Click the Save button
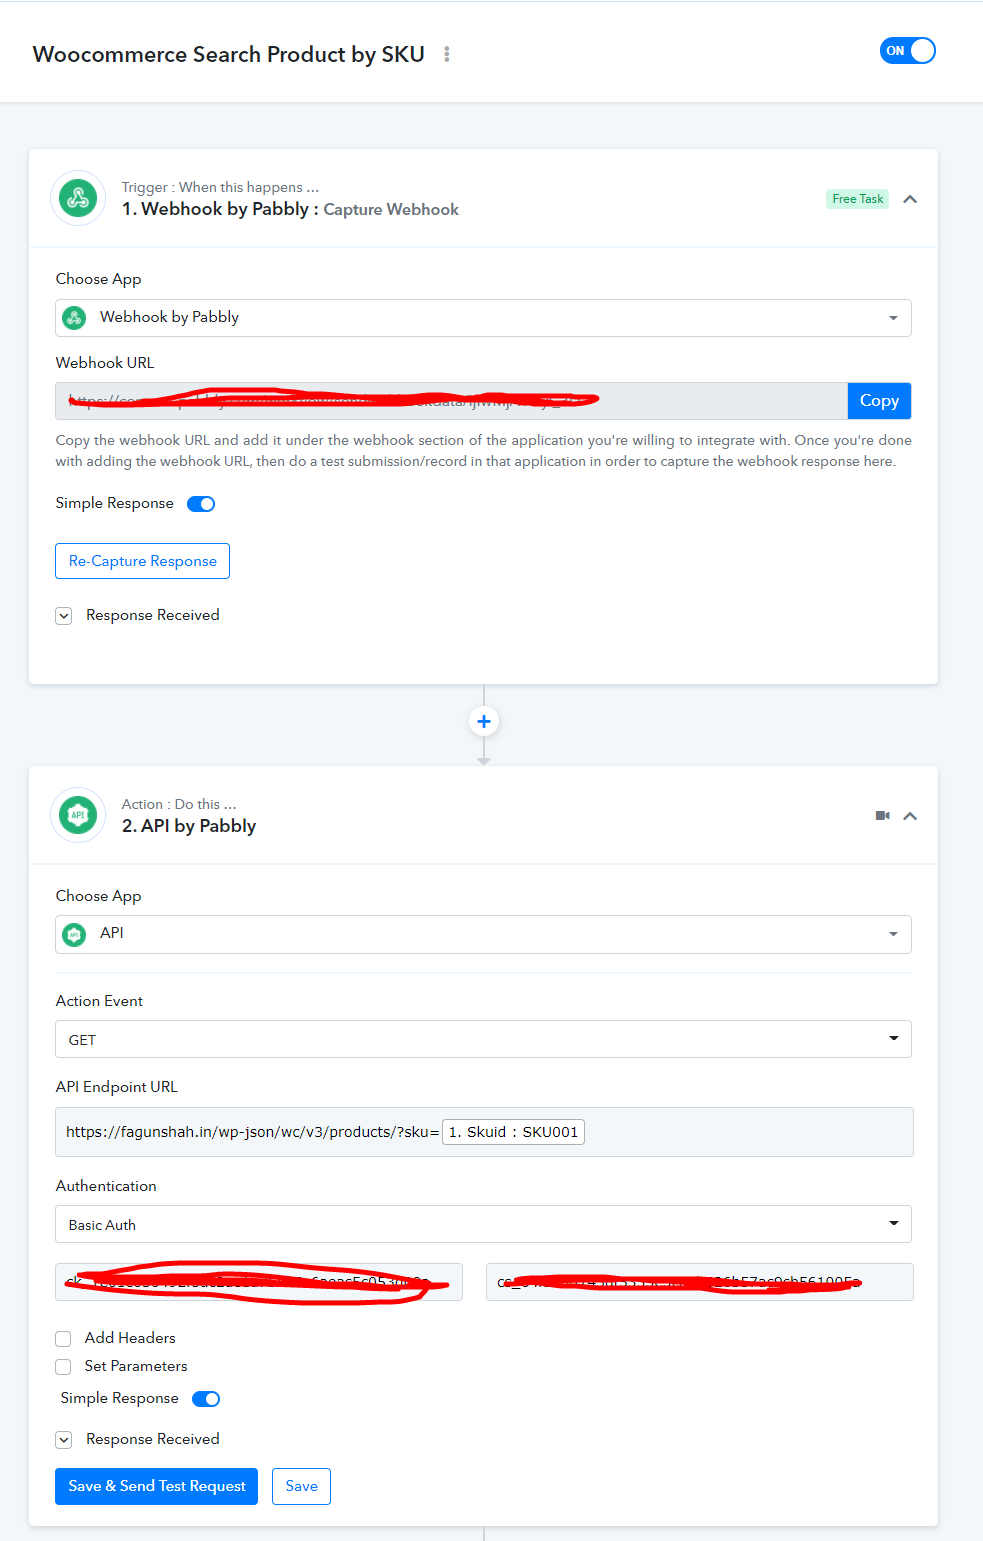983x1541 pixels. [x=301, y=1486]
